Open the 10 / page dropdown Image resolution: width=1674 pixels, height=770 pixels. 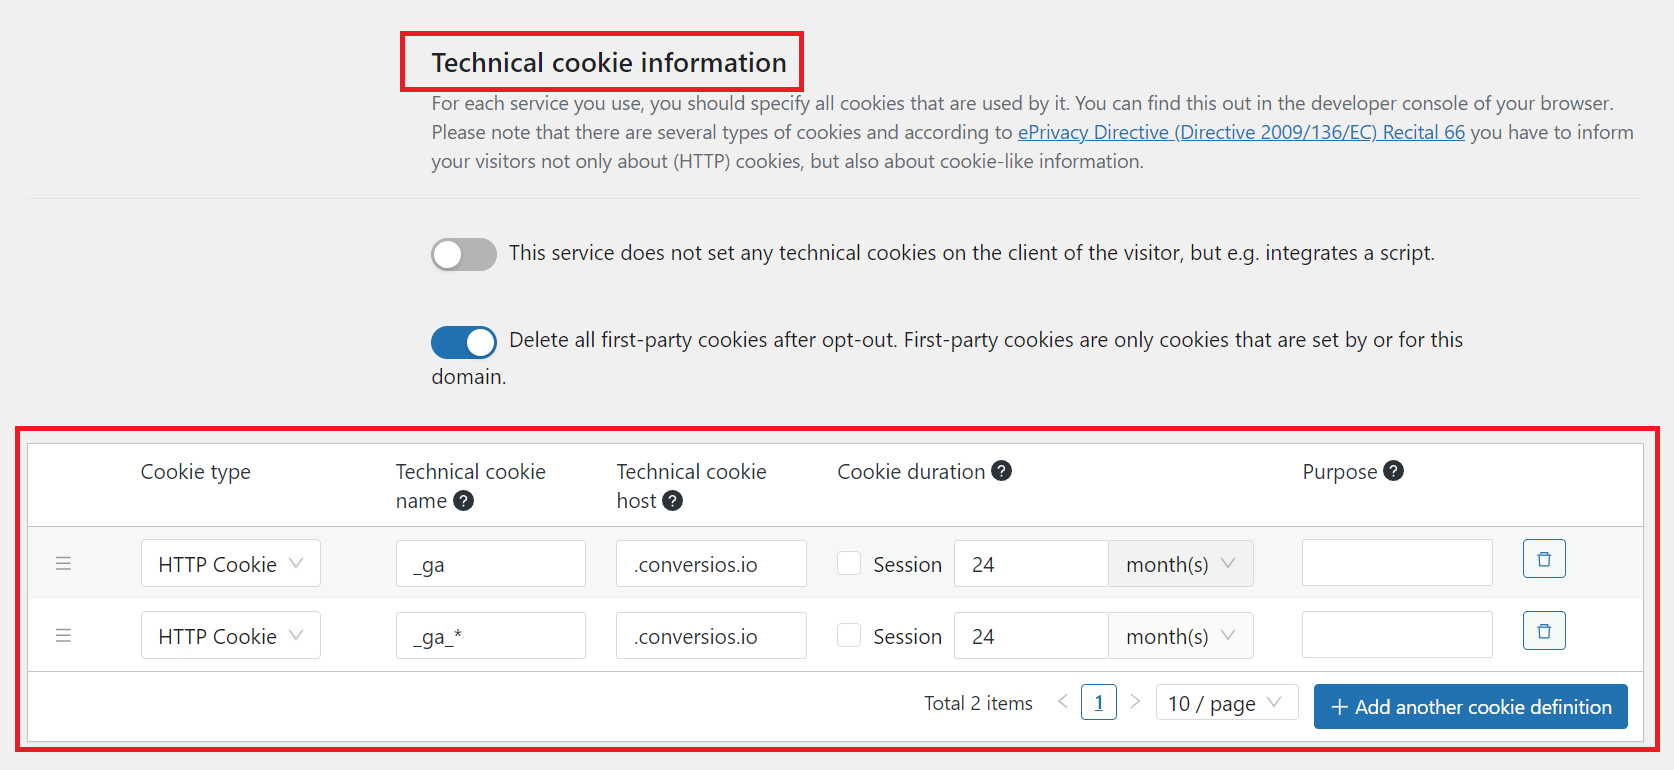point(1226,702)
